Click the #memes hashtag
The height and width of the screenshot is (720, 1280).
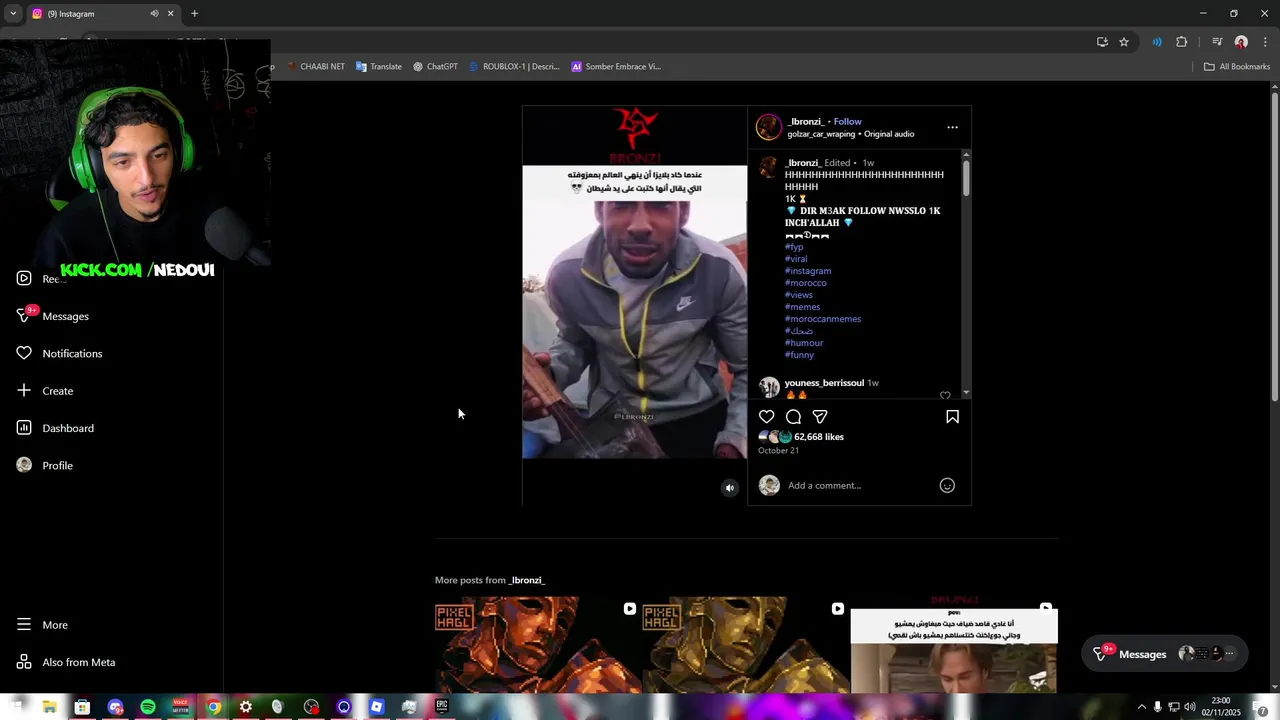click(803, 307)
